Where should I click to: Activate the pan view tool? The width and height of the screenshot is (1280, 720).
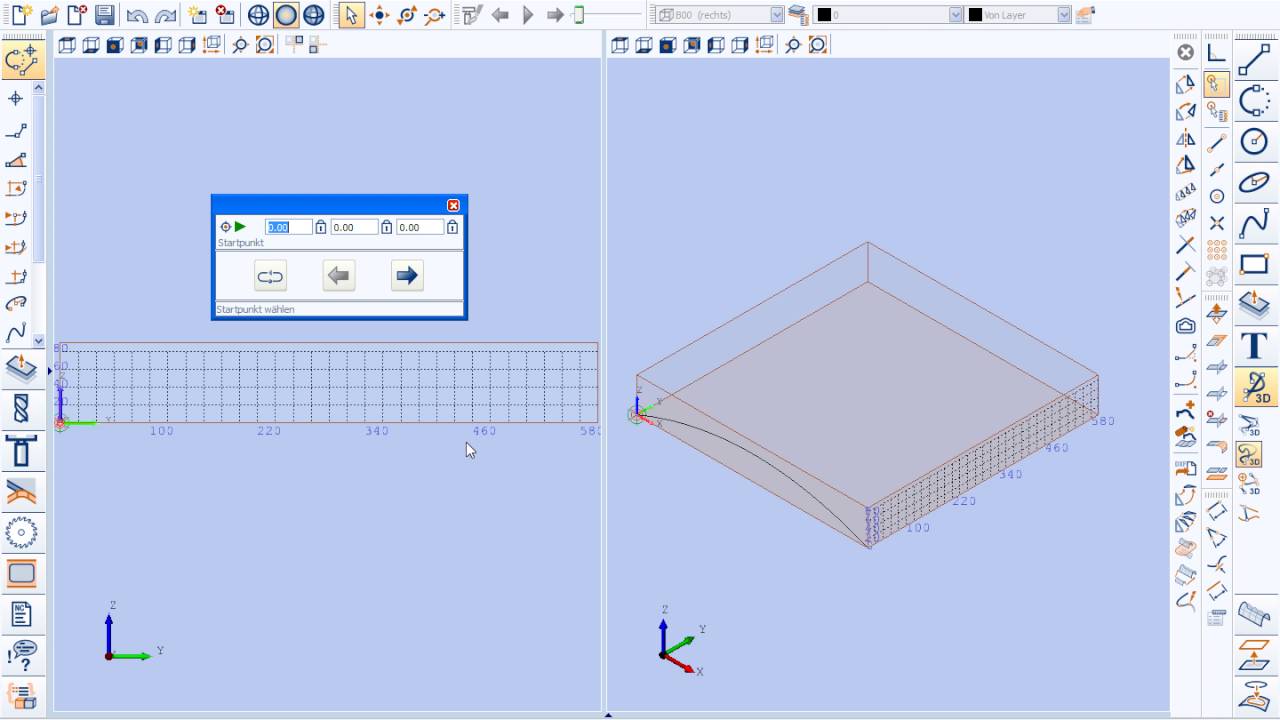coord(380,15)
